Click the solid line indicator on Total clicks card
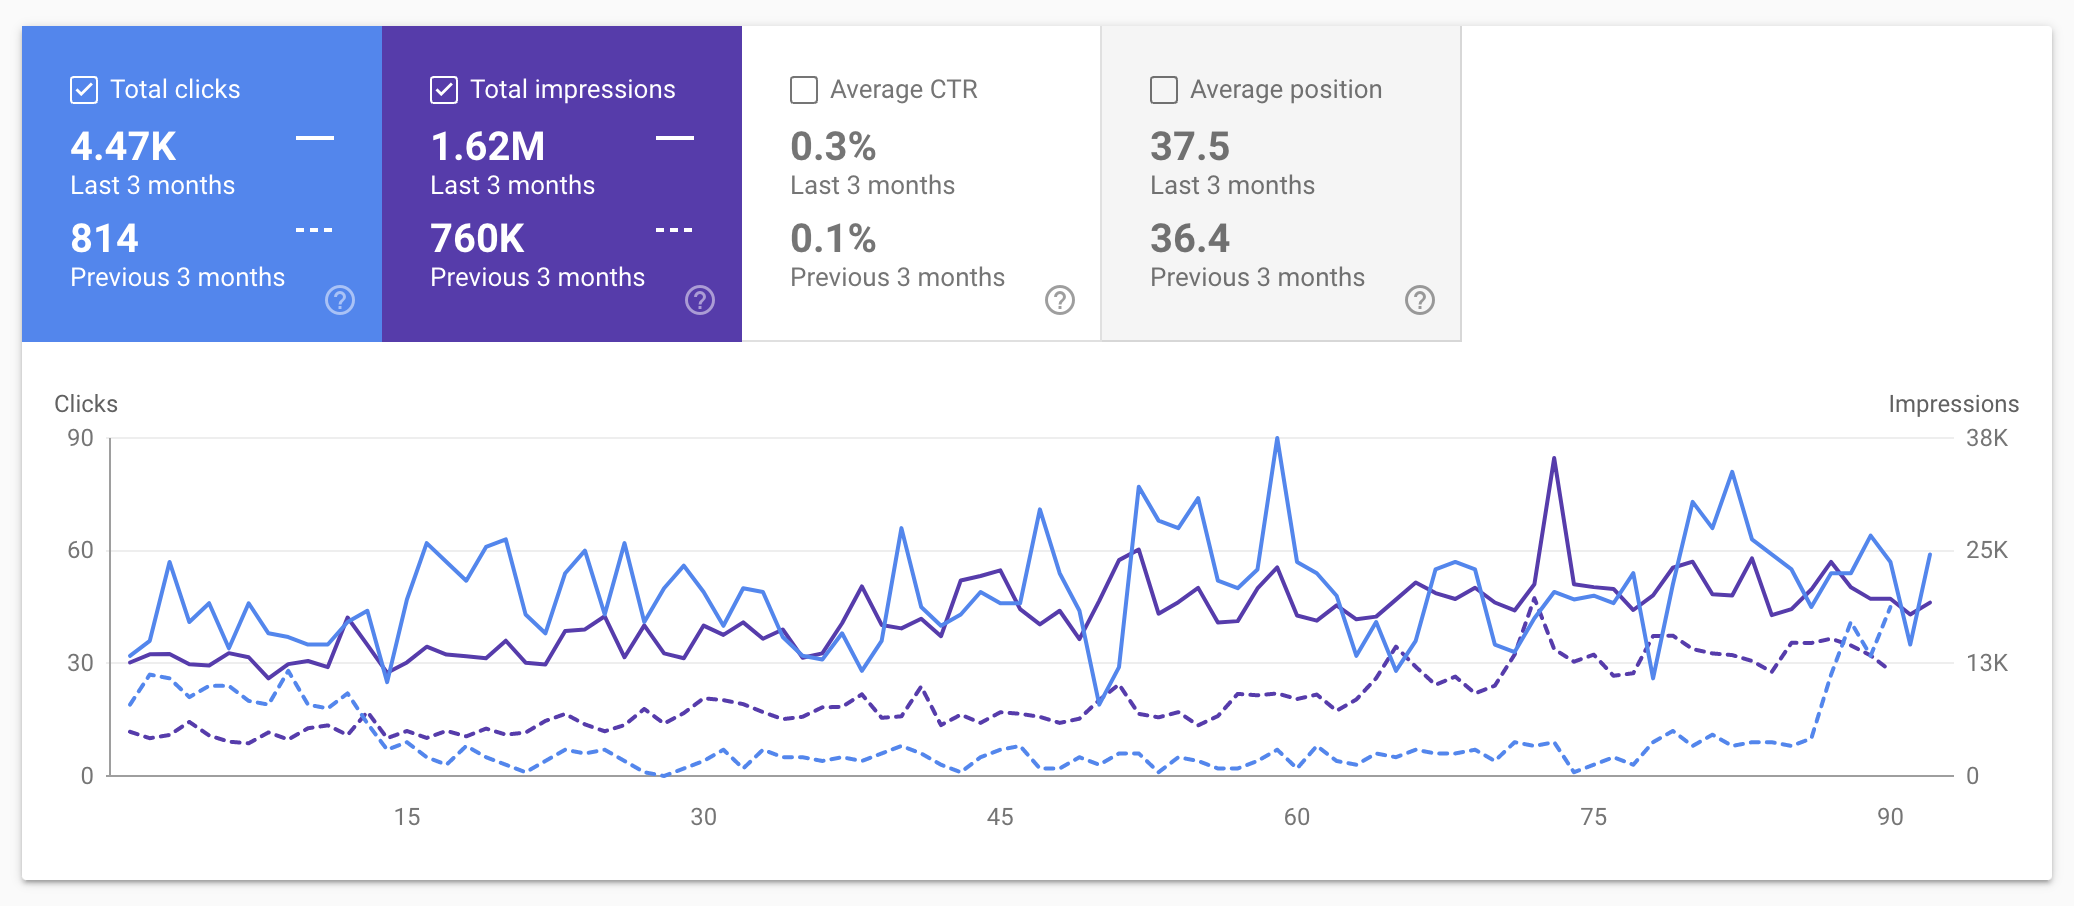The image size is (2074, 906). (313, 138)
